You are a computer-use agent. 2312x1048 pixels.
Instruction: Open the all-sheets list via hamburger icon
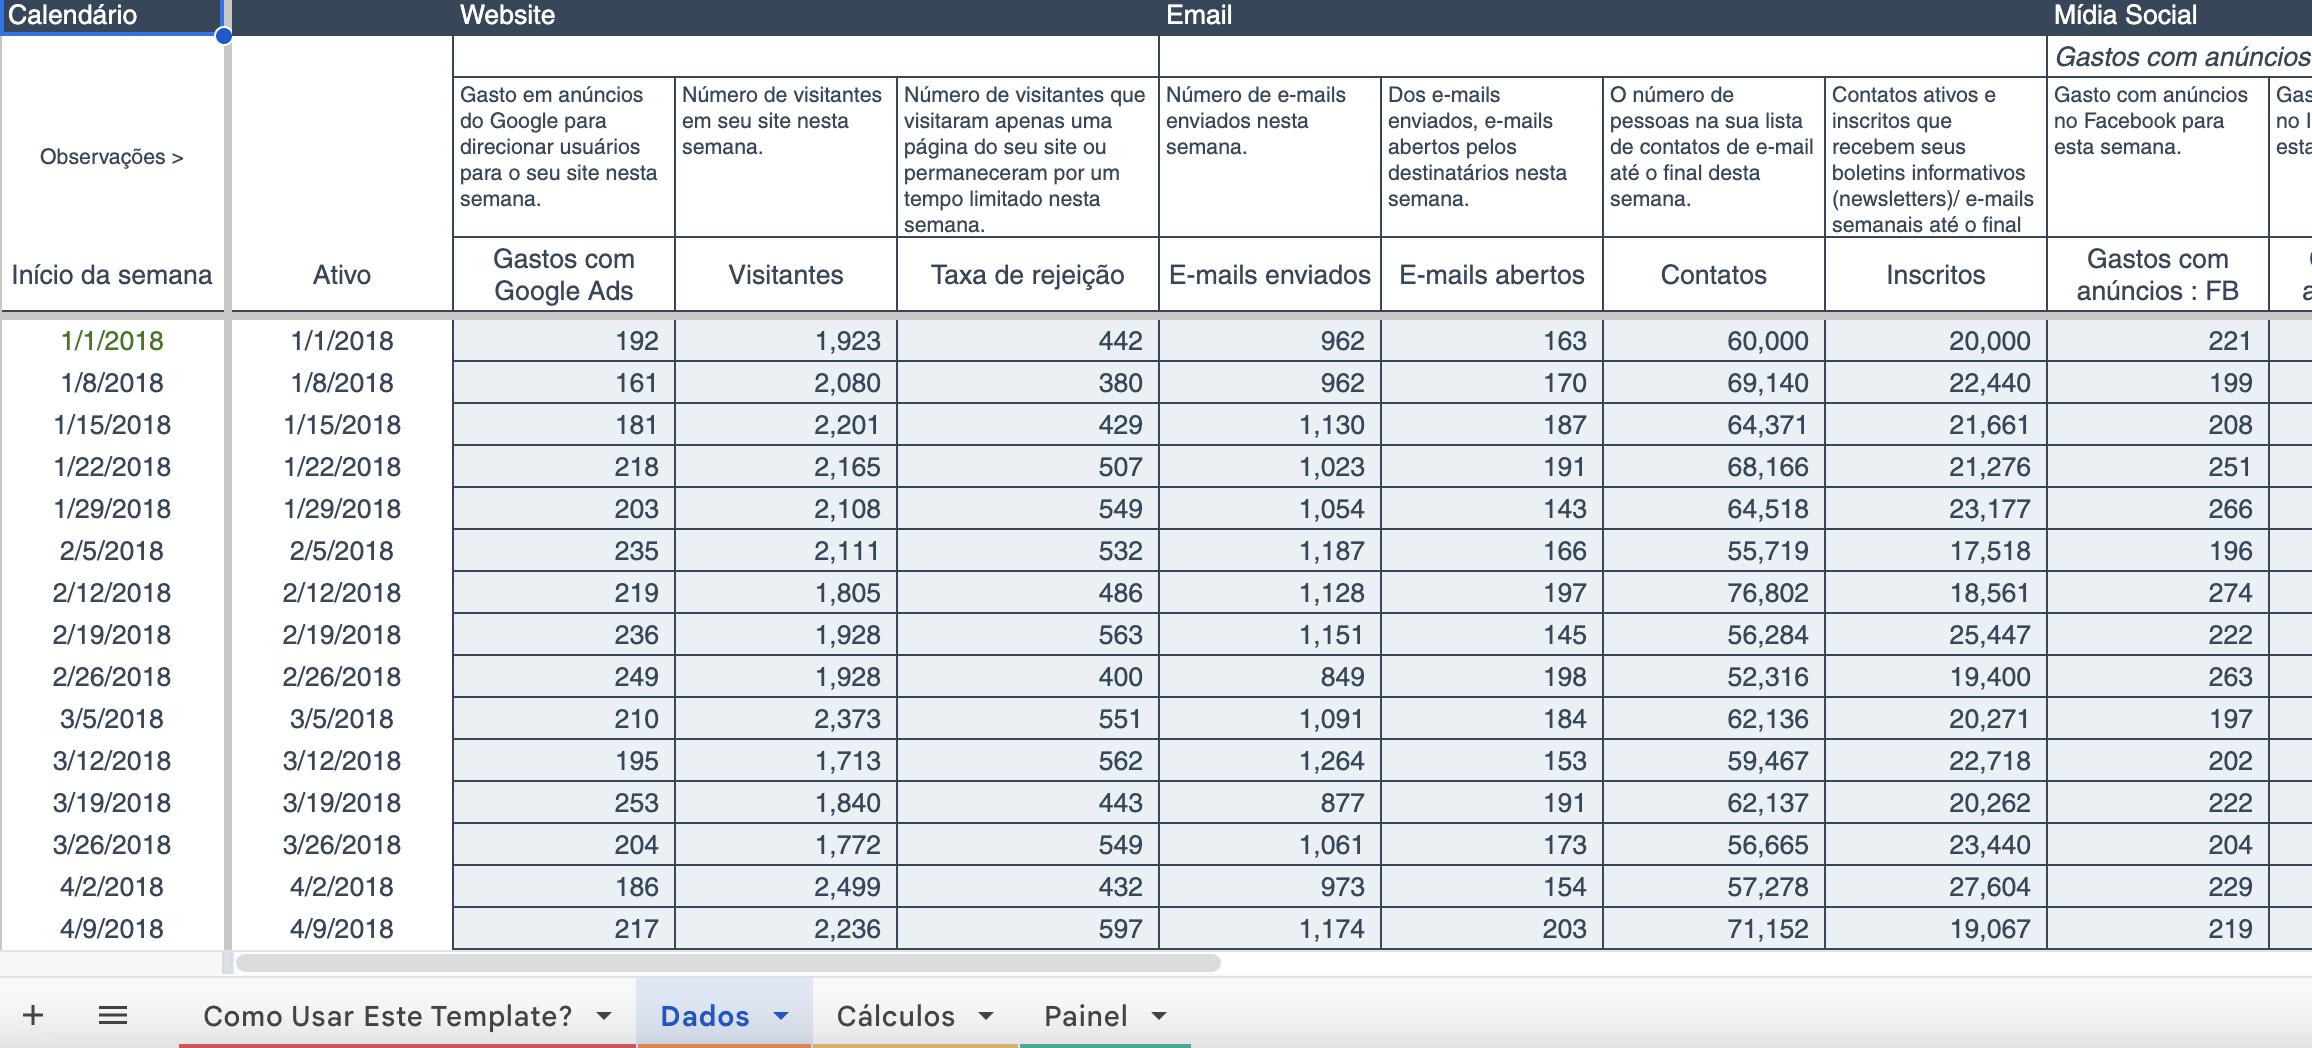pos(113,1014)
